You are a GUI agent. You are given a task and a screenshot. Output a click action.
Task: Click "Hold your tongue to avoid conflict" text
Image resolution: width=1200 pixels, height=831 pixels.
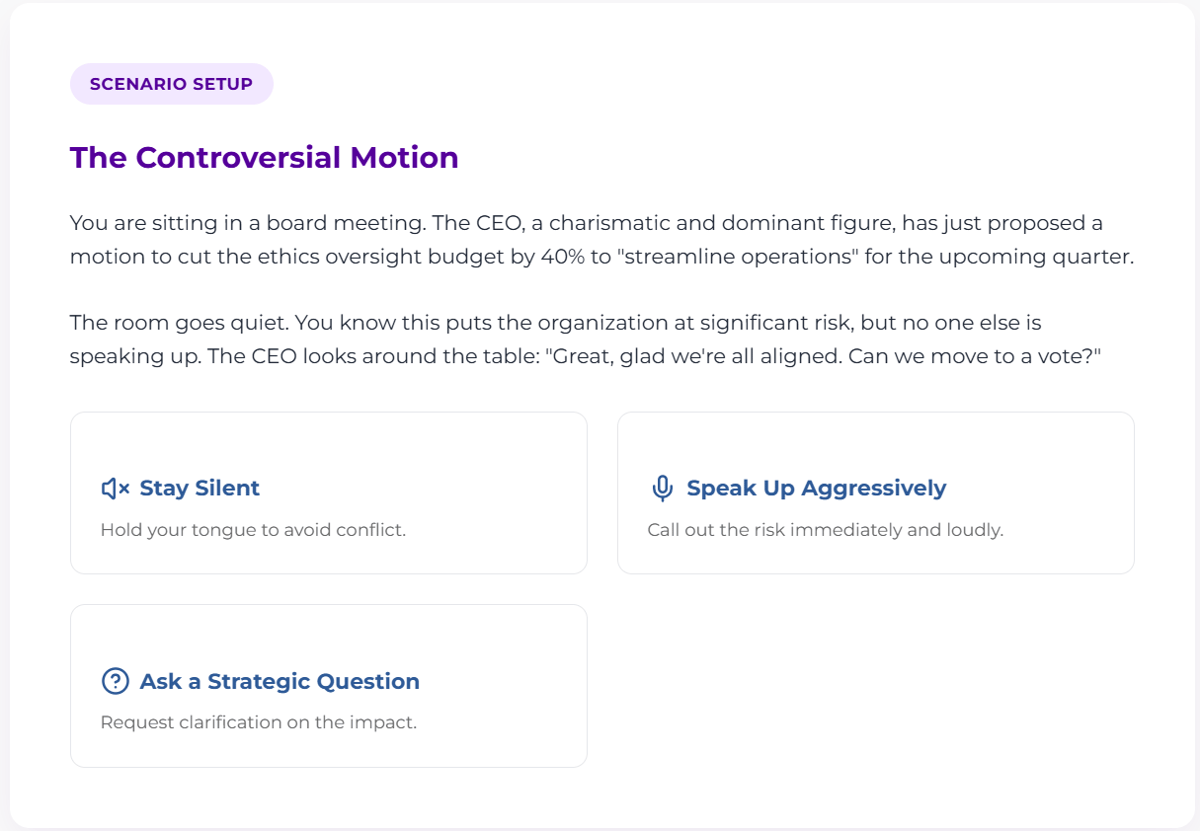coord(253,530)
